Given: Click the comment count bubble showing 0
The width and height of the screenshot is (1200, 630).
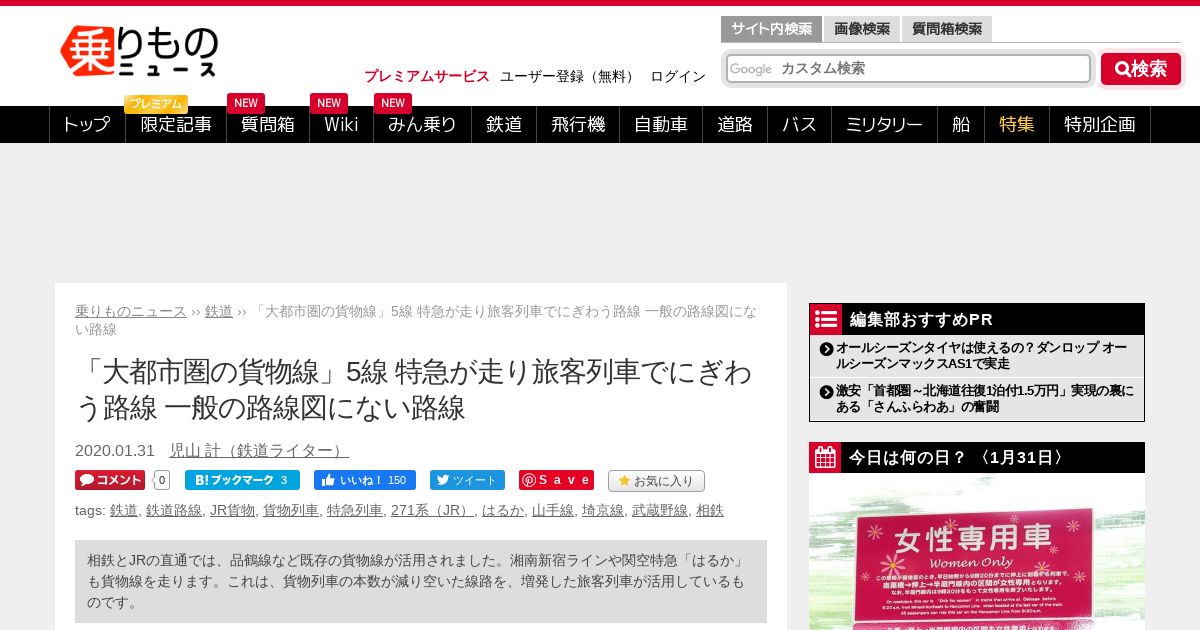Looking at the screenshot, I should tap(162, 480).
